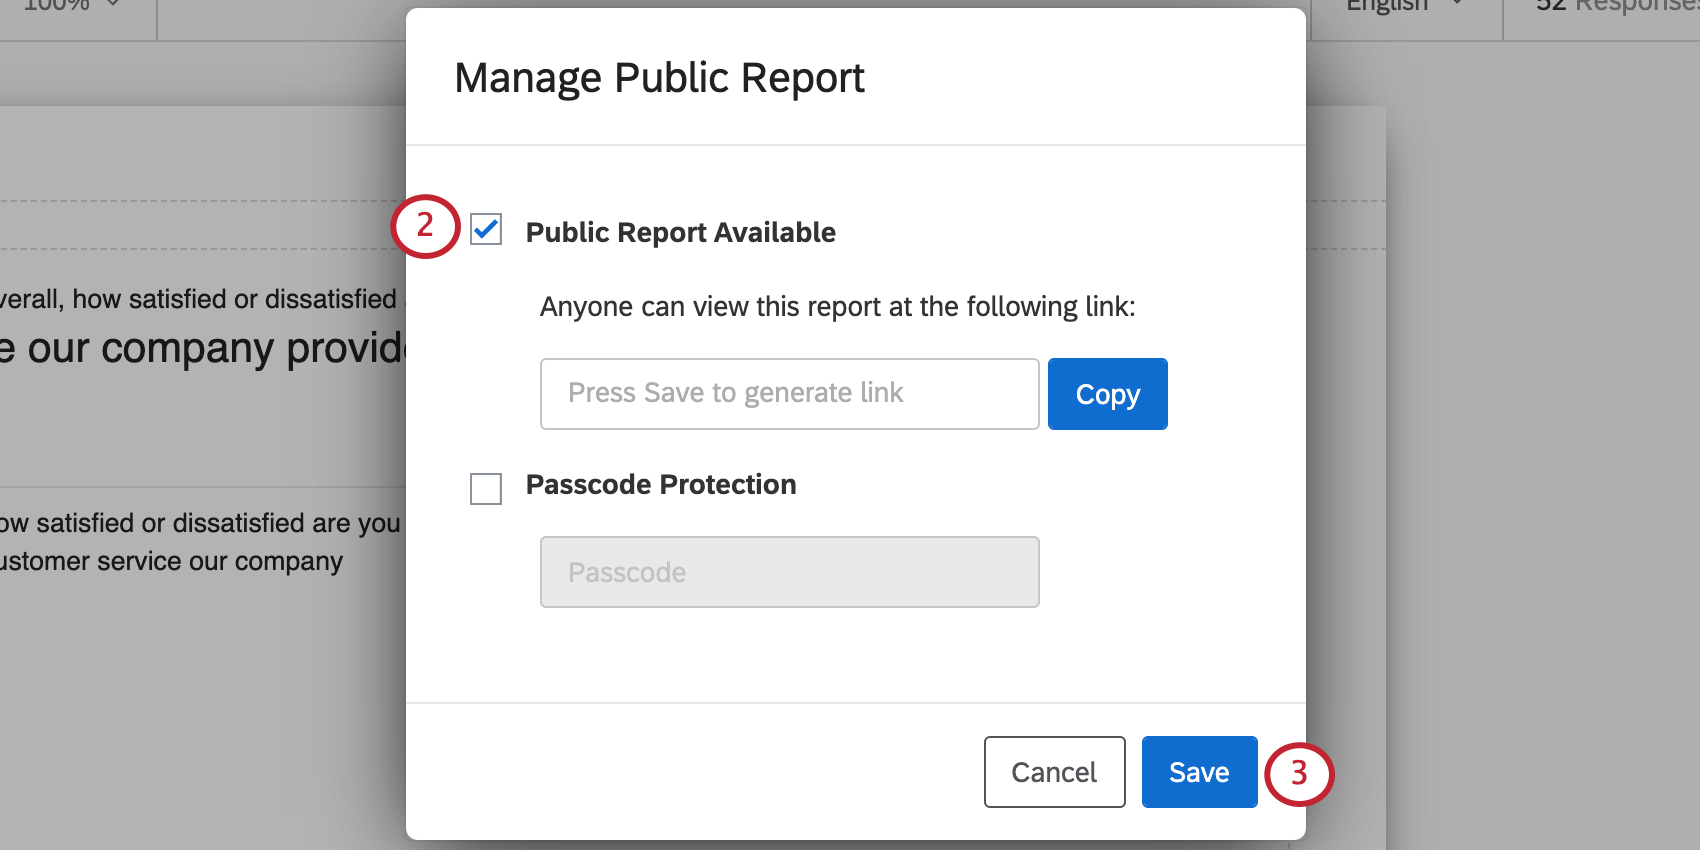Click the 'satisfied or dissatisfied are you' question

201,523
